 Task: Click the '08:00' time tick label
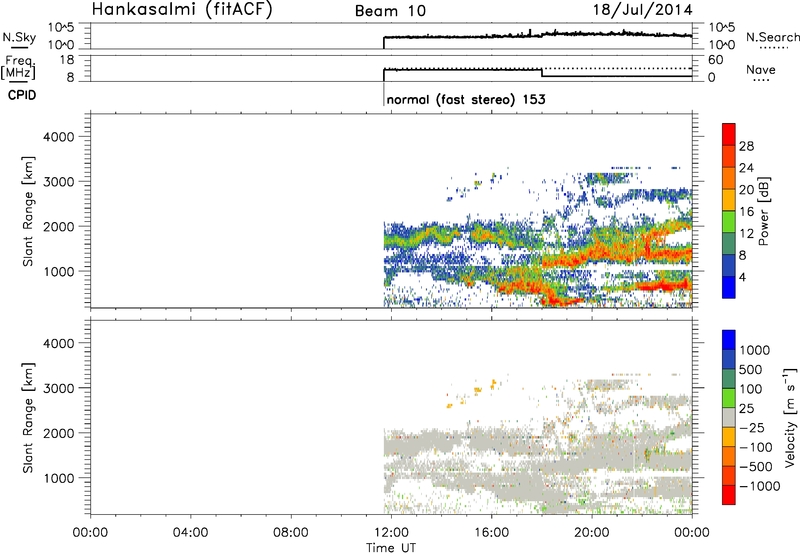pyautogui.click(x=291, y=533)
